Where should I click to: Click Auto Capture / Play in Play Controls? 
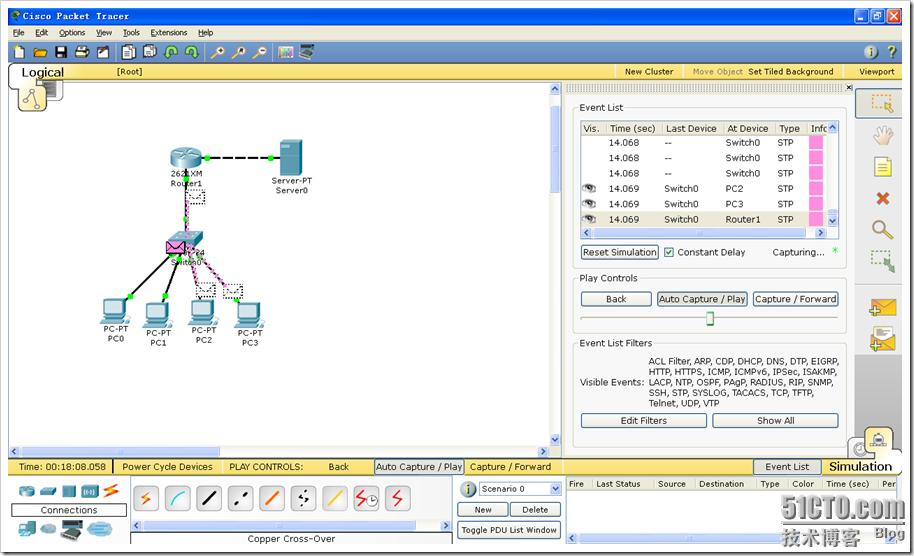point(702,299)
